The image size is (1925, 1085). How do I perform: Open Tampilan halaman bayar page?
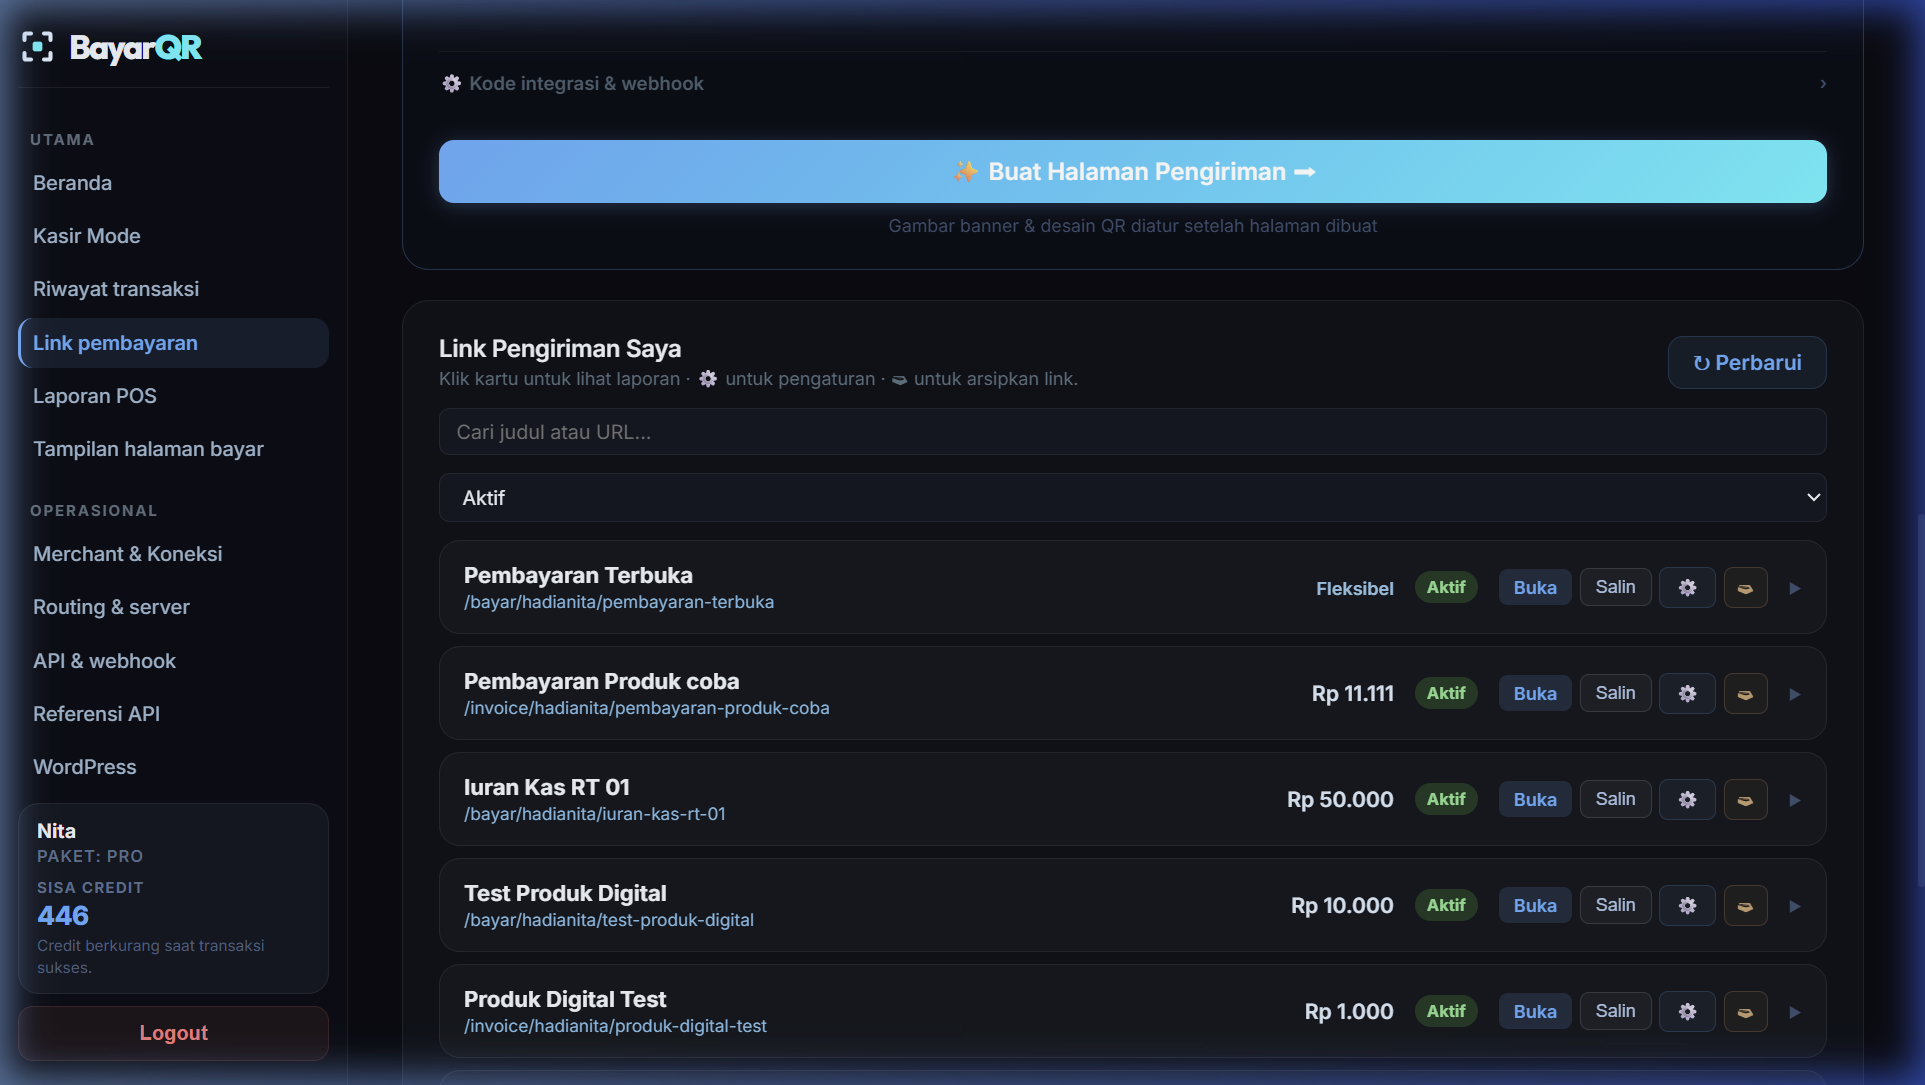[x=173, y=449]
